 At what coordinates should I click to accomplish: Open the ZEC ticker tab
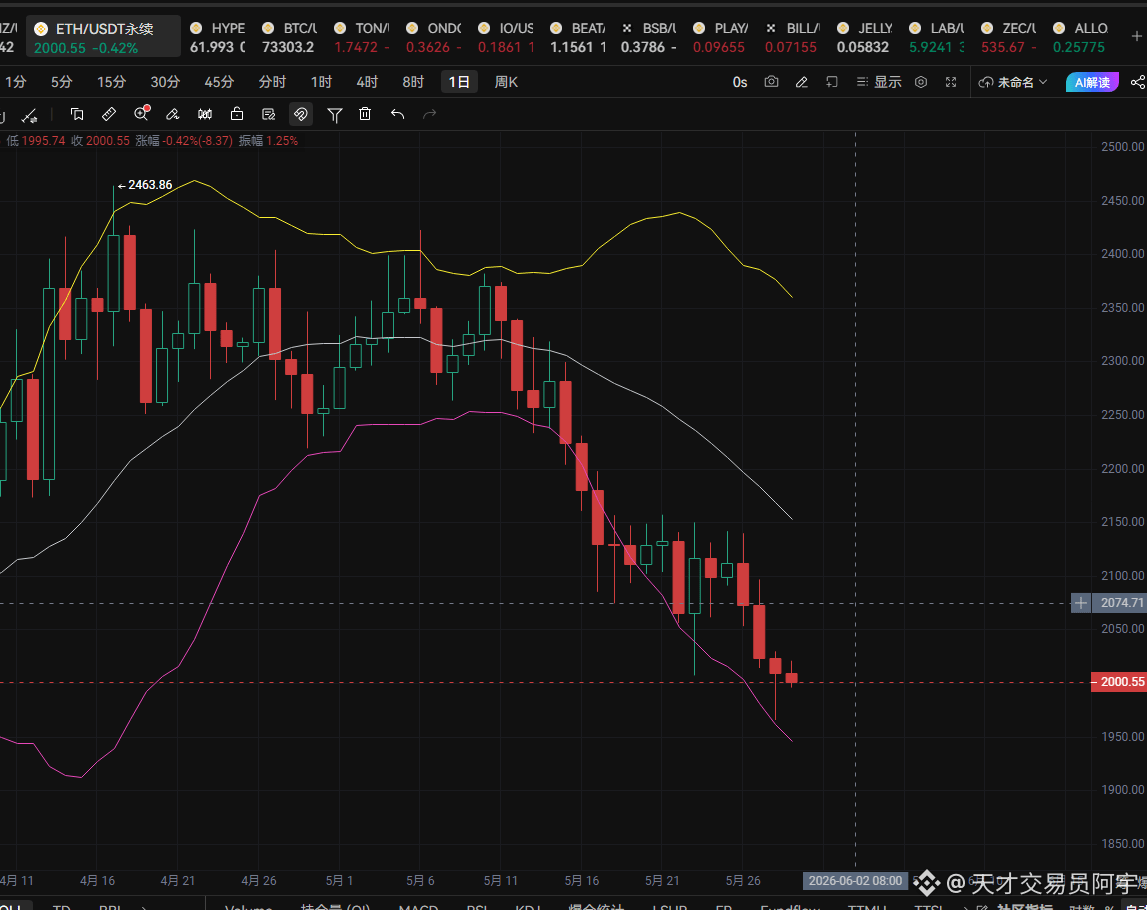(x=1009, y=37)
